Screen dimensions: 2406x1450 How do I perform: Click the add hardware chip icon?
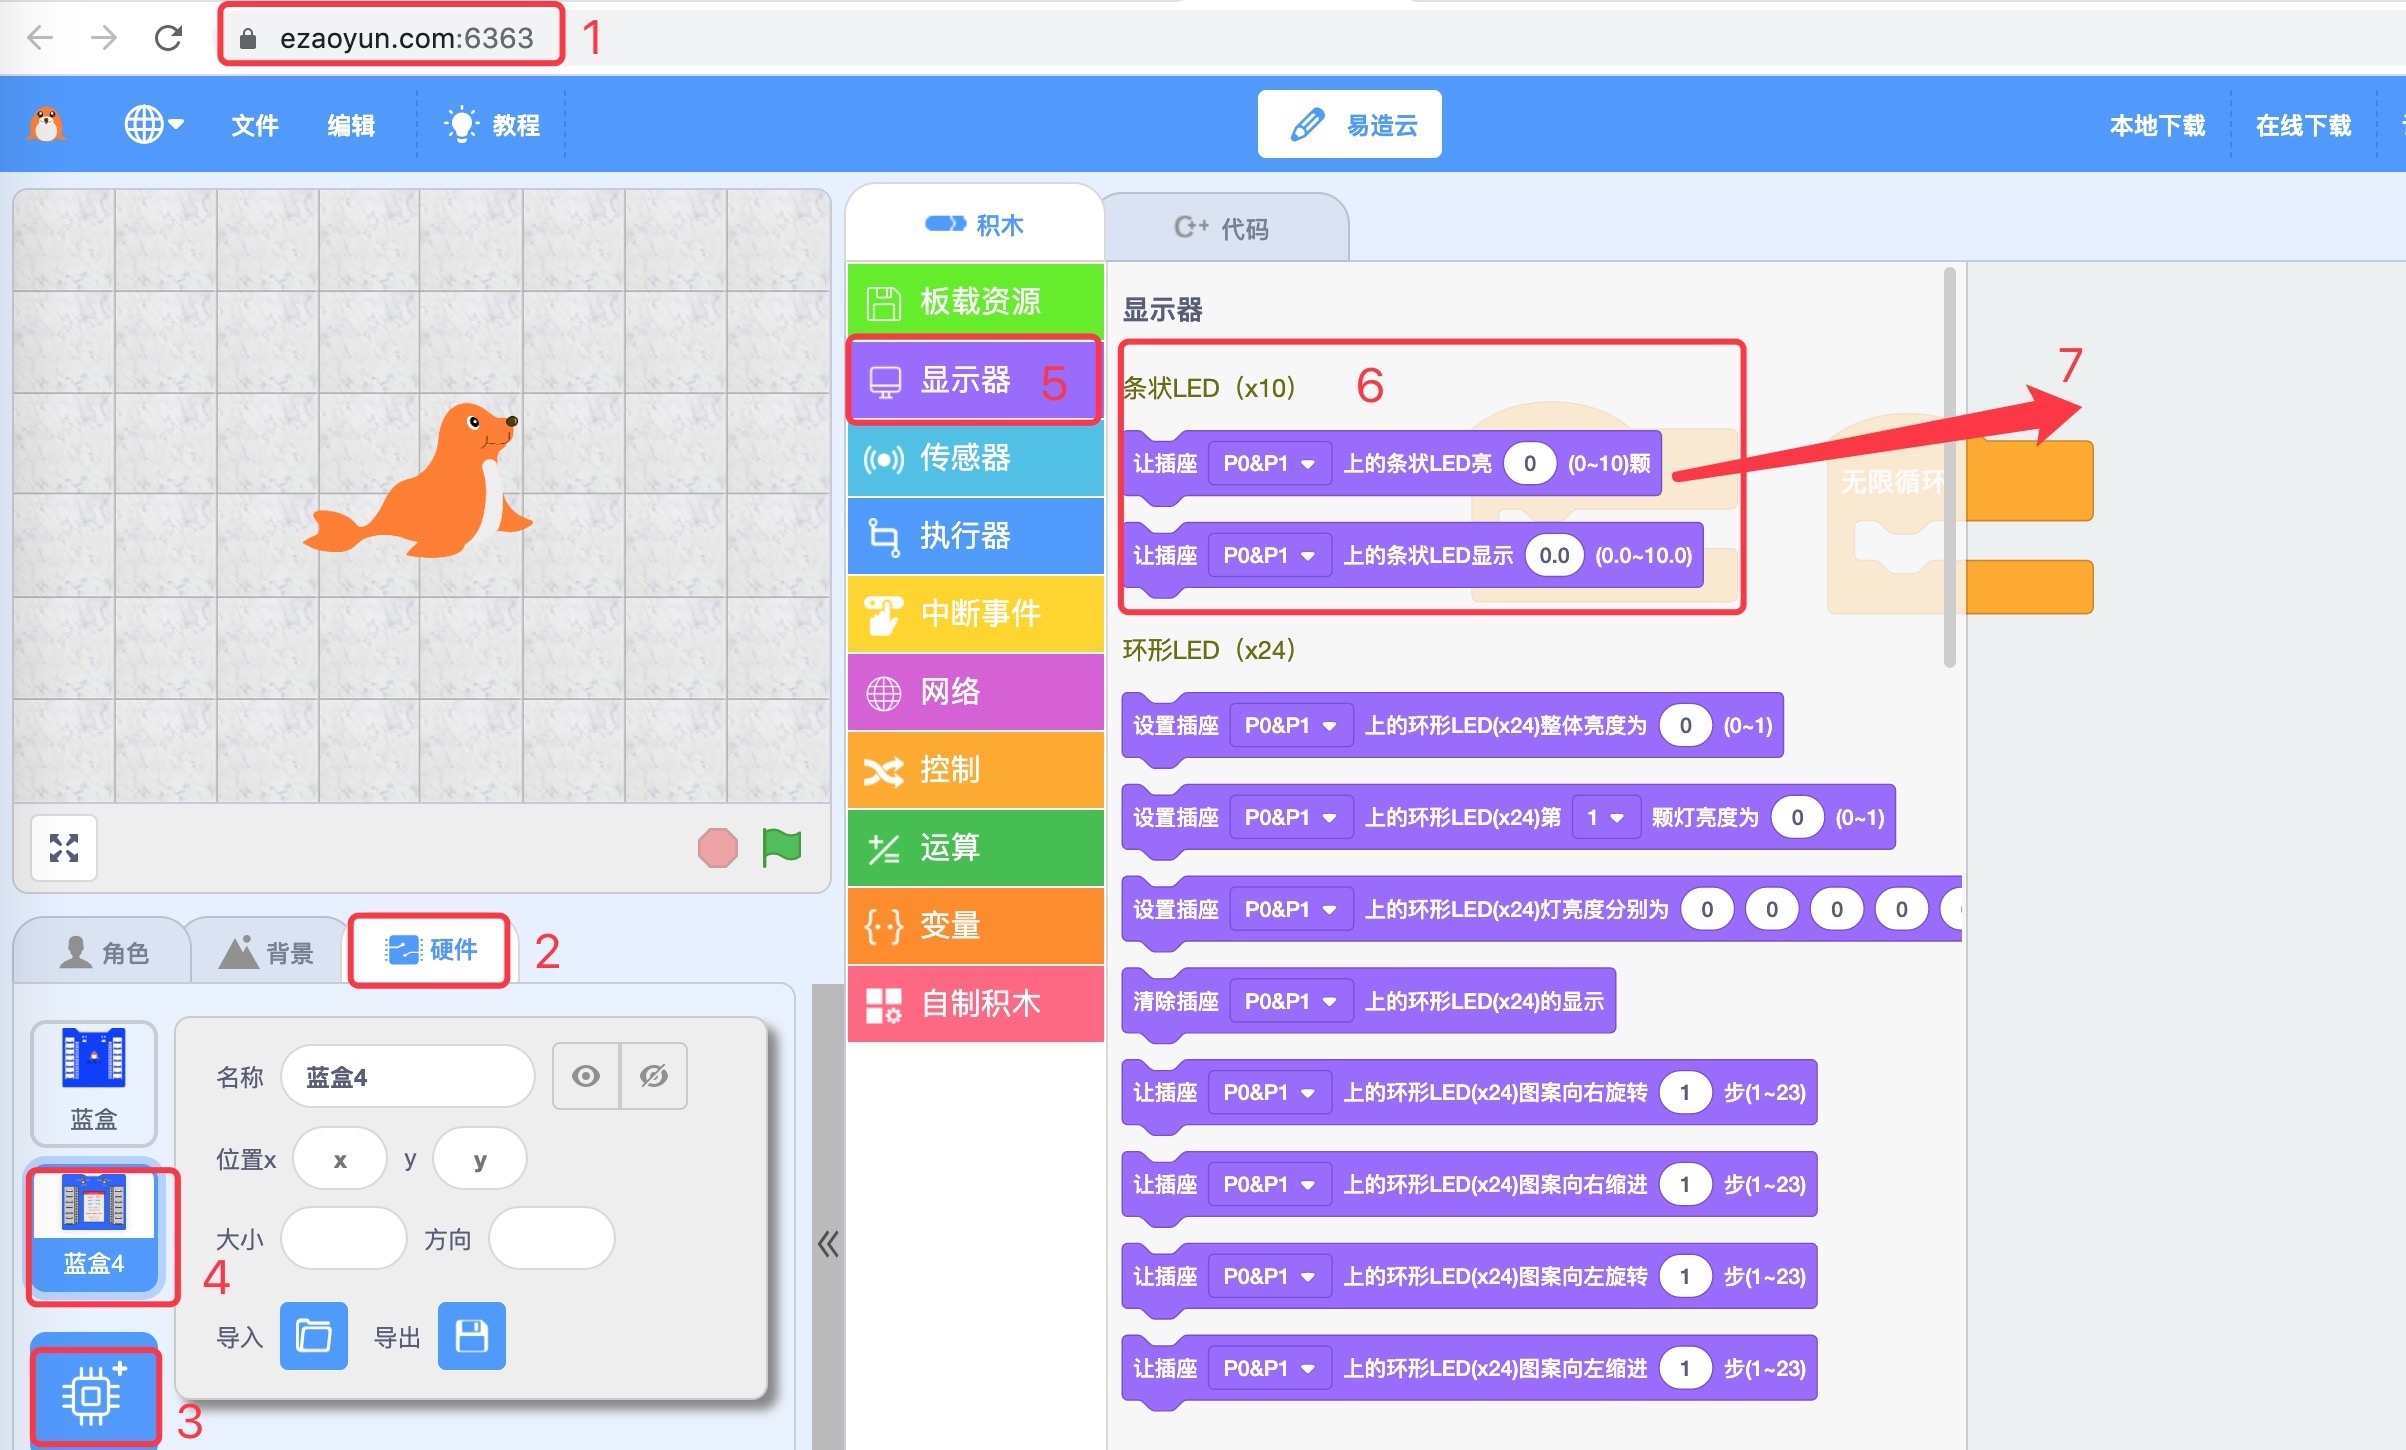93,1394
